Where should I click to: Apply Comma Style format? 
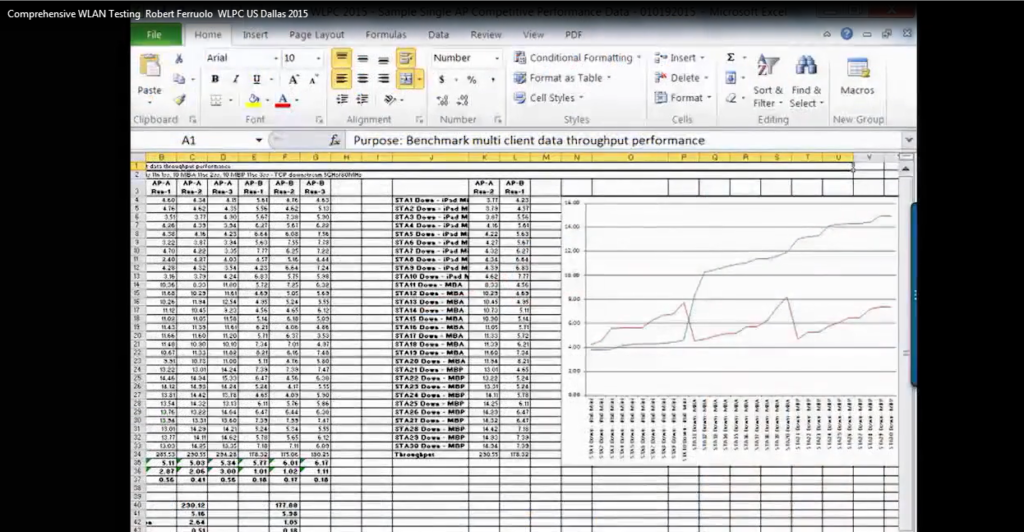tap(493, 79)
